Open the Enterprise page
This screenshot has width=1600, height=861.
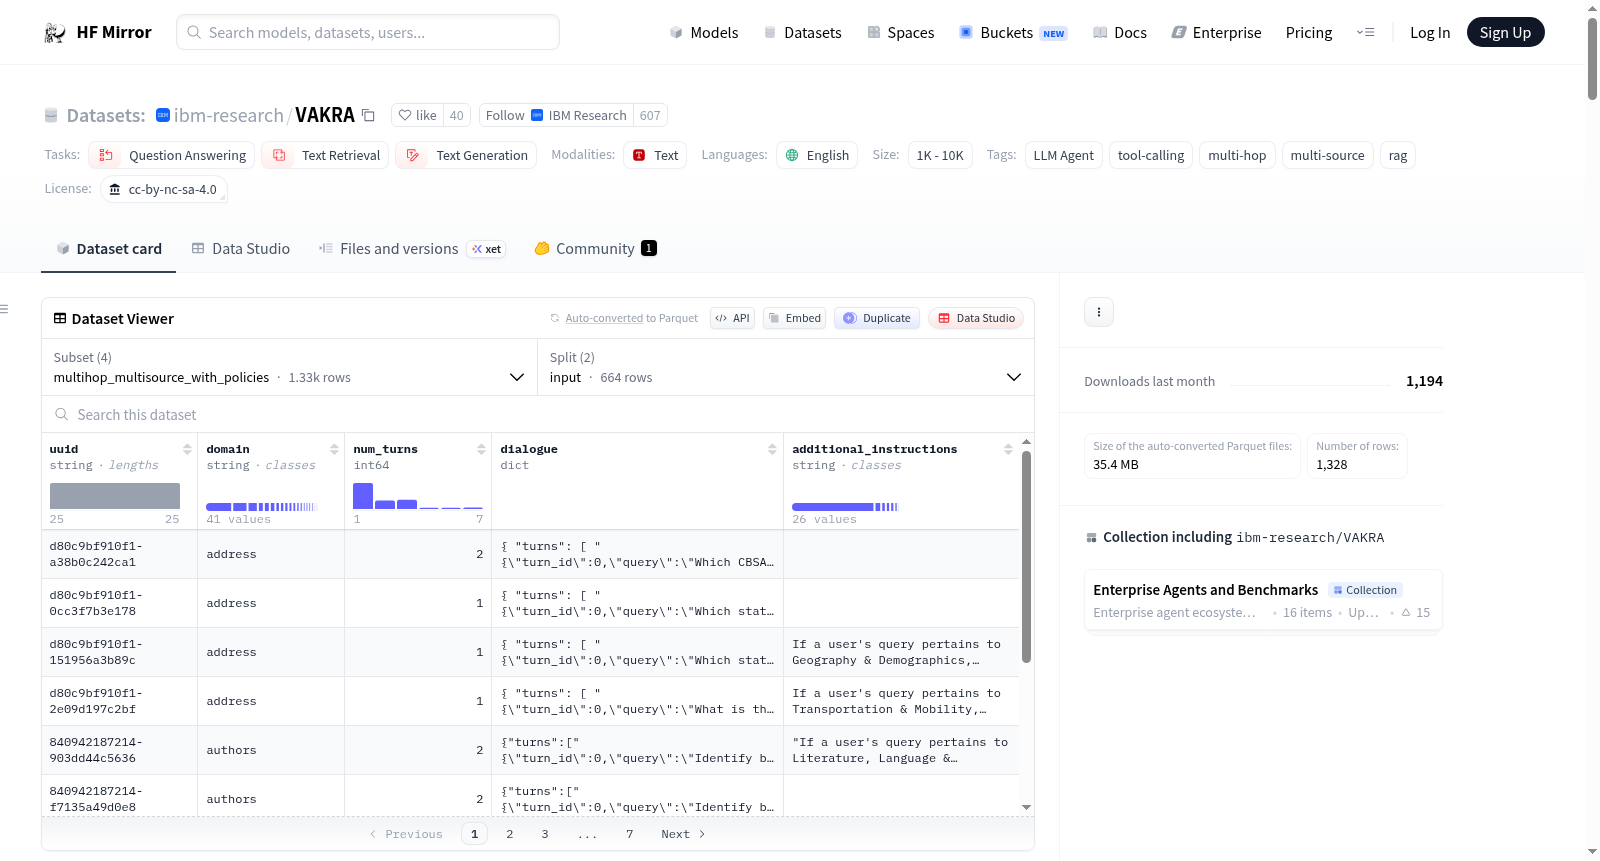coord(1217,33)
